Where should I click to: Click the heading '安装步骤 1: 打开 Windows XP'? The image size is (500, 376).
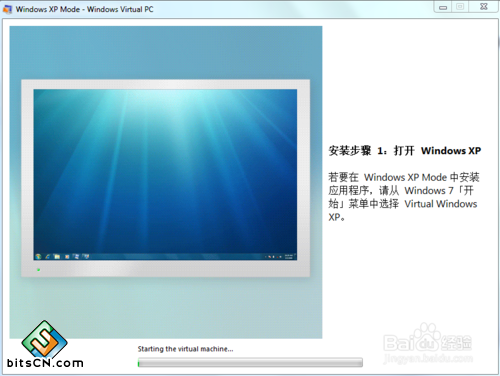[x=405, y=151]
